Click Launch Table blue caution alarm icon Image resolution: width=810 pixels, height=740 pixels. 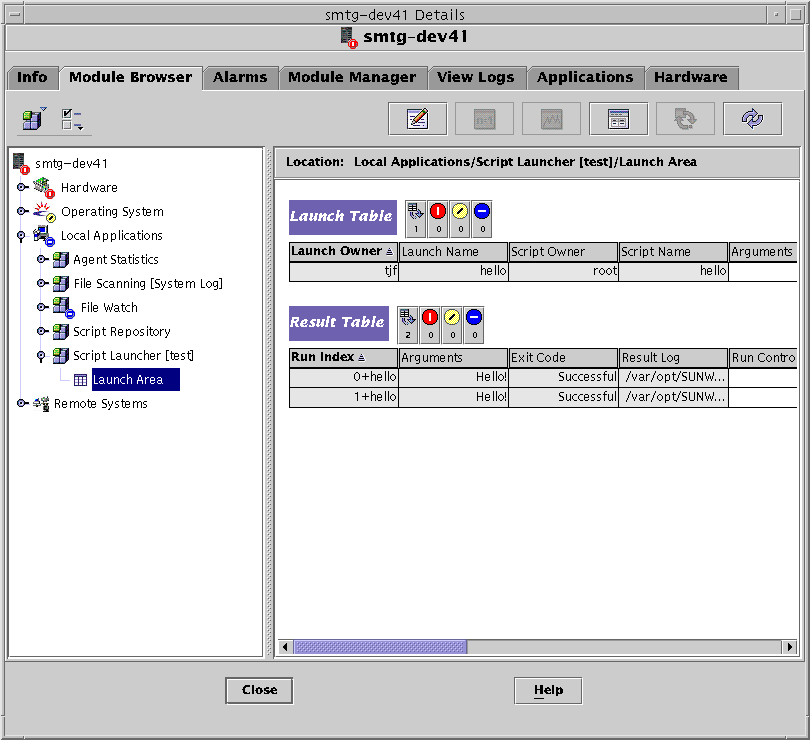tap(481, 219)
